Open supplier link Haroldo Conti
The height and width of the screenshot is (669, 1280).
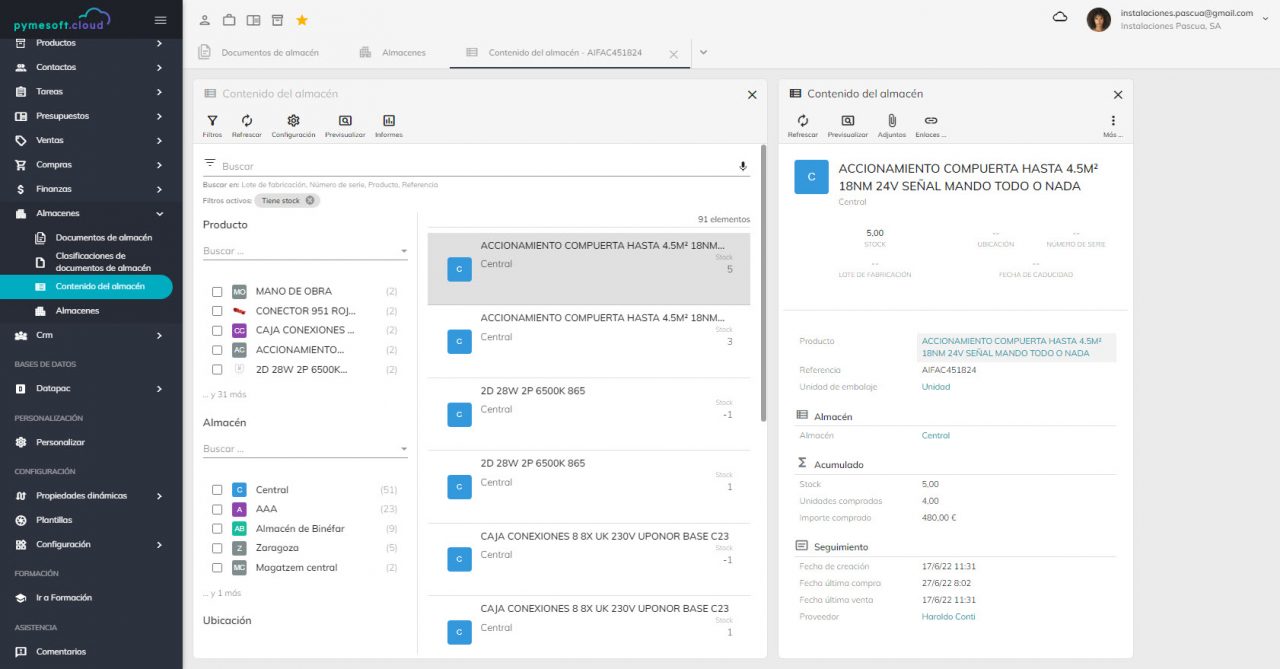click(x=948, y=617)
